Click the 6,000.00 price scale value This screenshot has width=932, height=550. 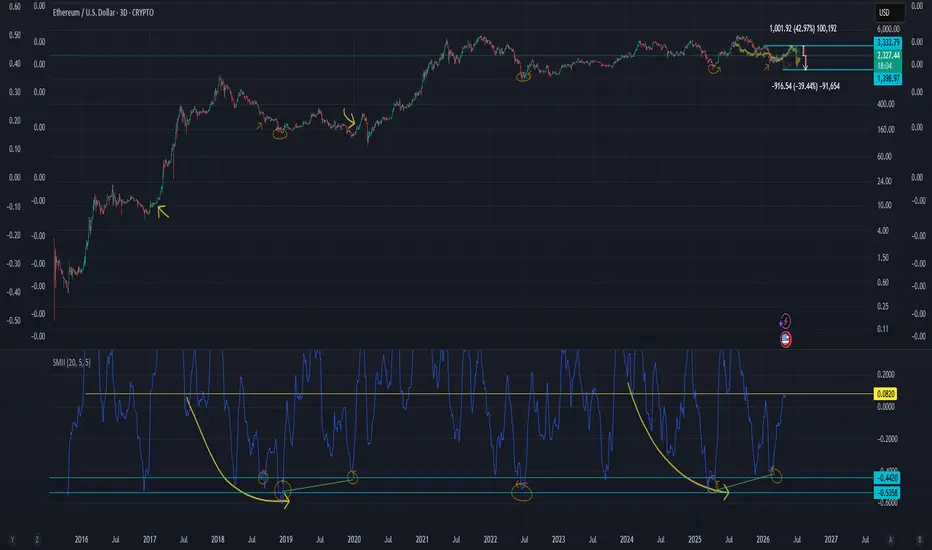[888, 29]
